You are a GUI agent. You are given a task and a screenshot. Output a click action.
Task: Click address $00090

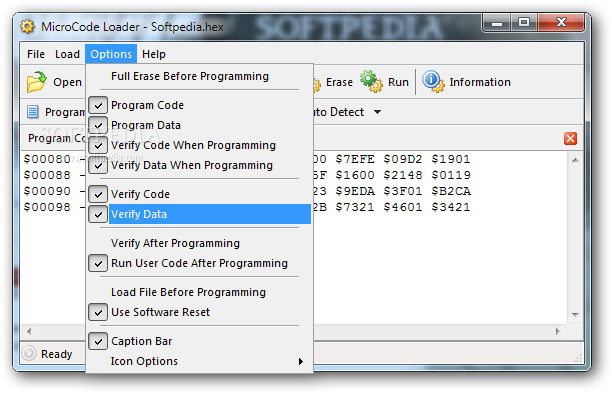click(47, 191)
